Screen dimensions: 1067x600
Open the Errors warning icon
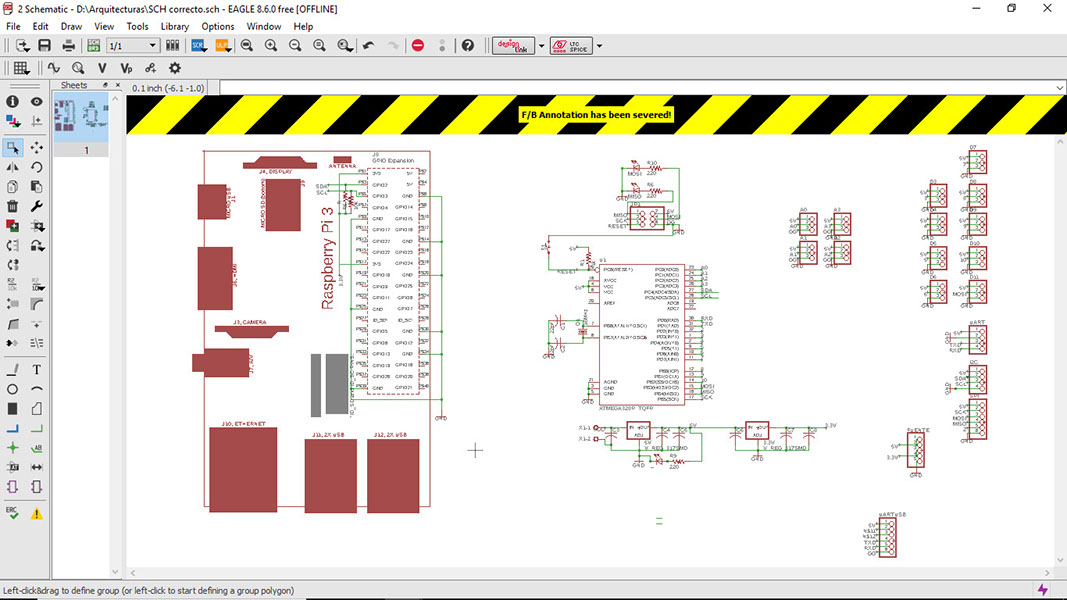point(37,514)
